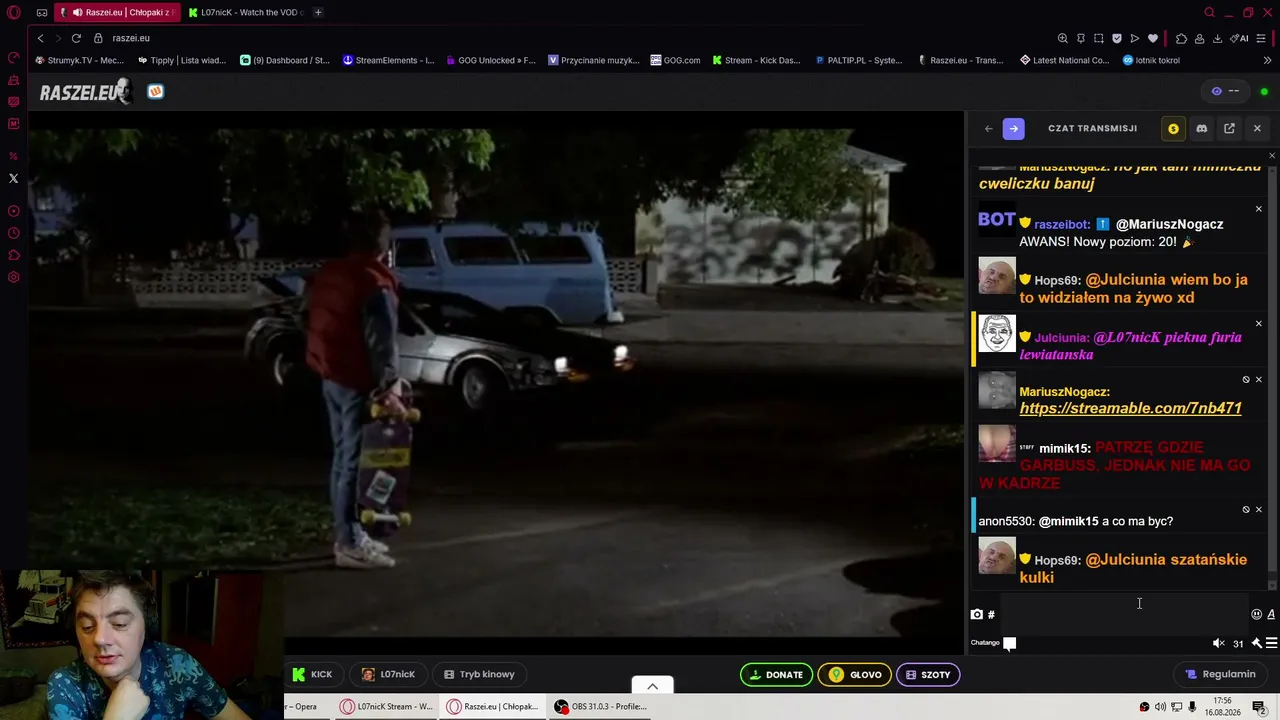Insert a hashtag with the # icon

click(x=991, y=614)
